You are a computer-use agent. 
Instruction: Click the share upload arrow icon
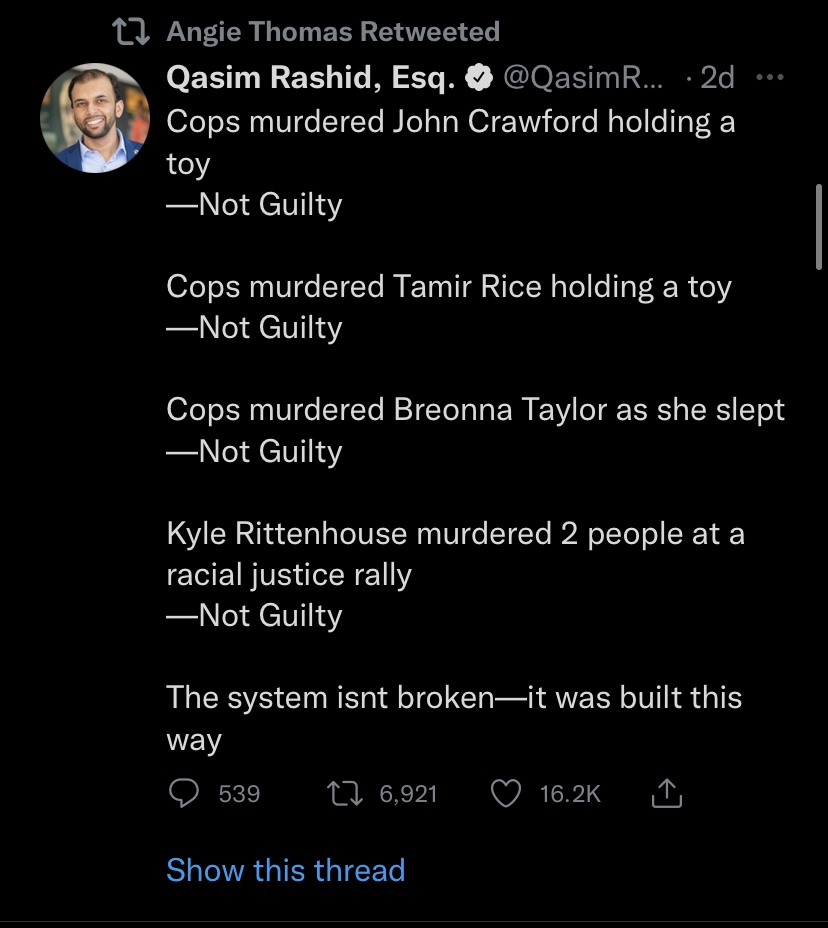(666, 793)
